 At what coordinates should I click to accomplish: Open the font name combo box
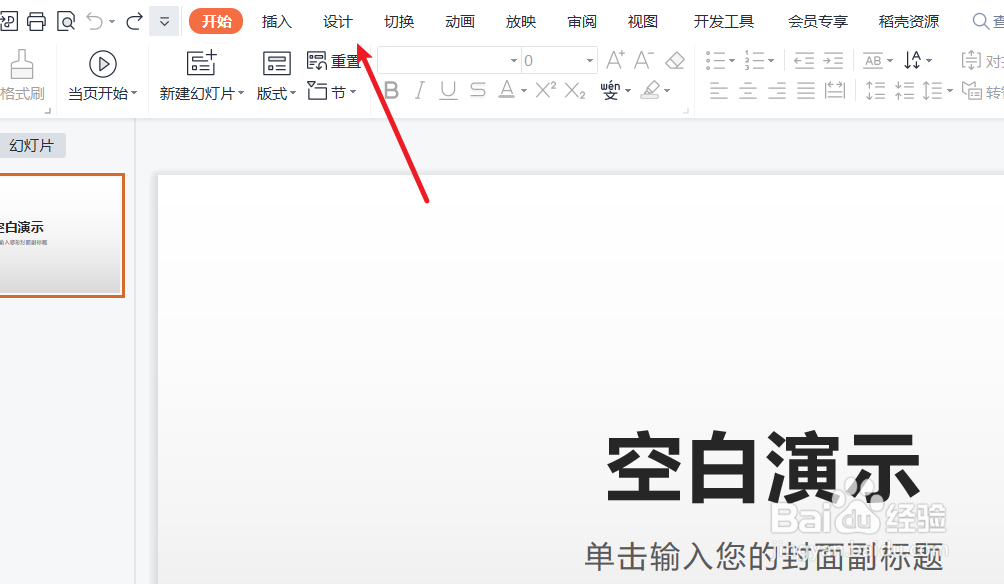[449, 60]
